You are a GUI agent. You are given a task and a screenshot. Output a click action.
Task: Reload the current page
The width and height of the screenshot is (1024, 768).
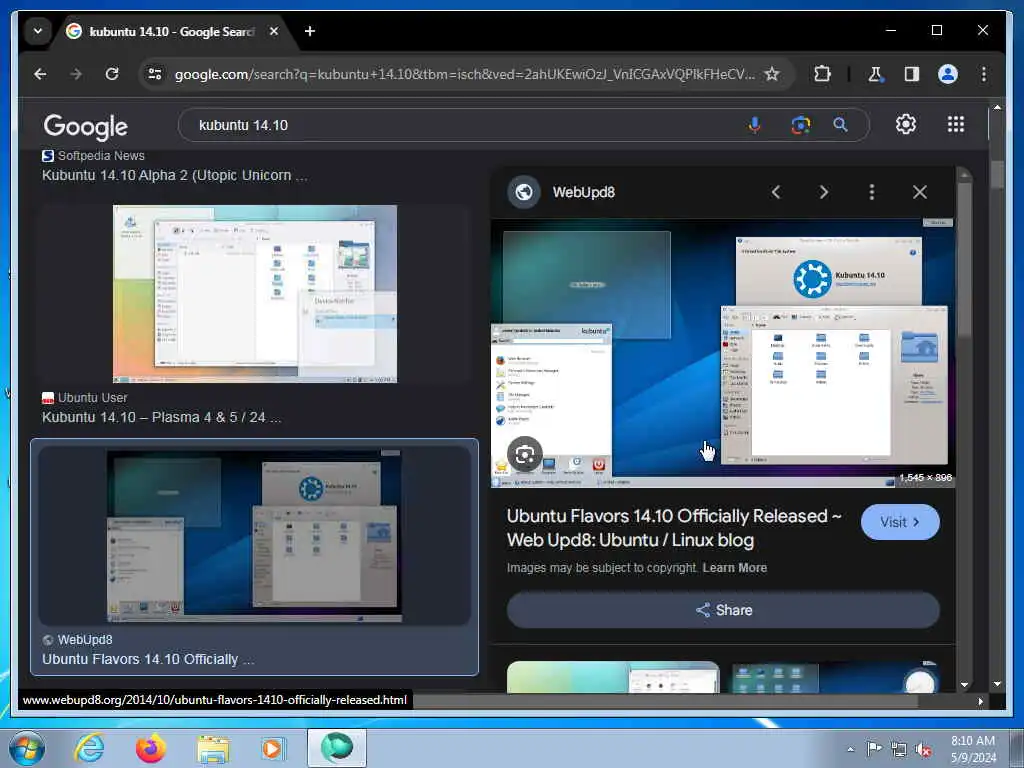point(112,74)
